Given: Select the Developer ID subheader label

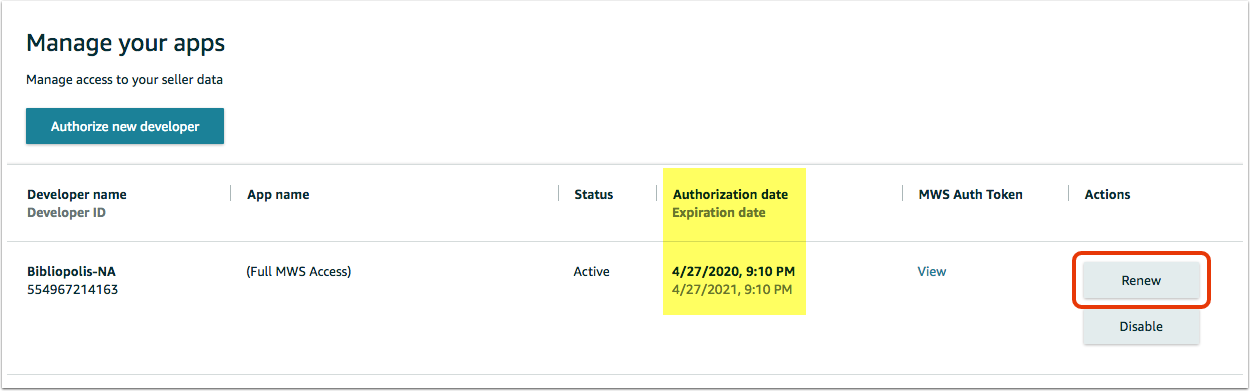Looking at the screenshot, I should 66,212.
